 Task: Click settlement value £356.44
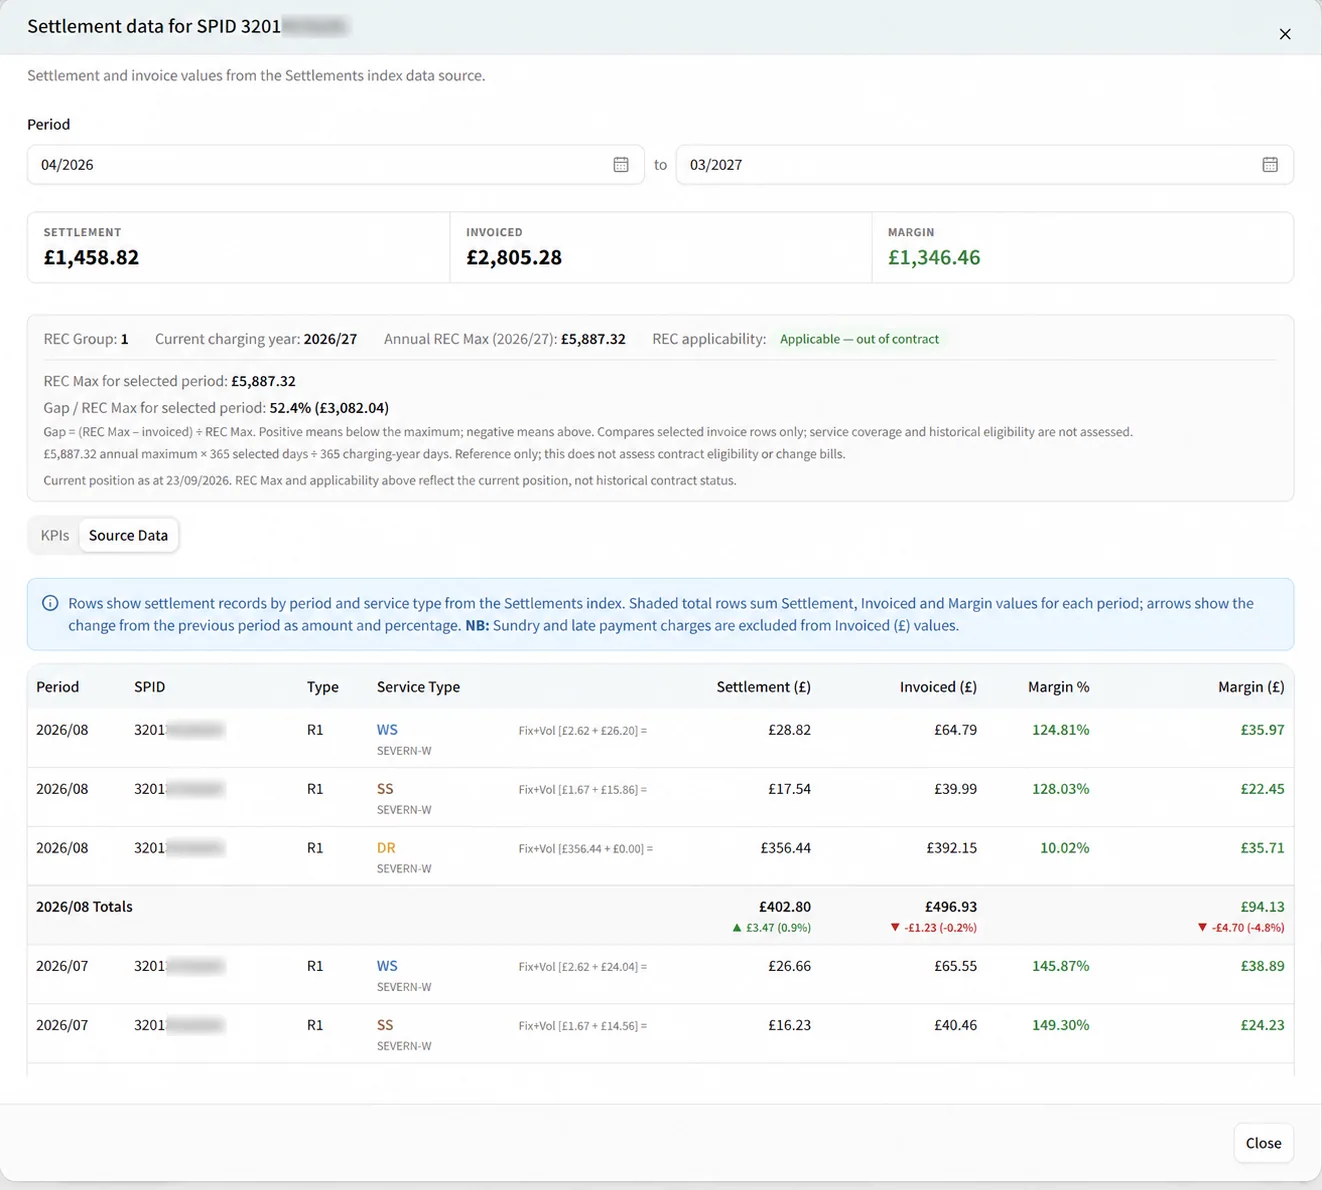785,848
